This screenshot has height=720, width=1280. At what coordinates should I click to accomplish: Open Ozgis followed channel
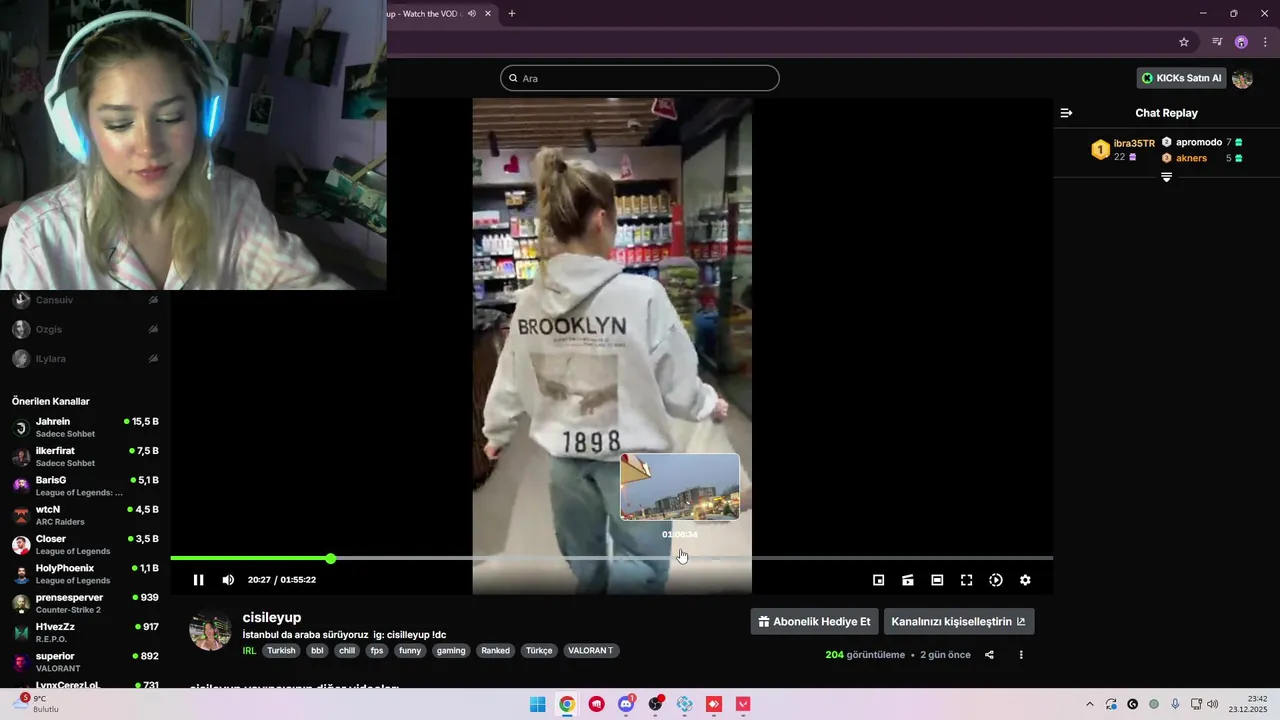coord(85,329)
